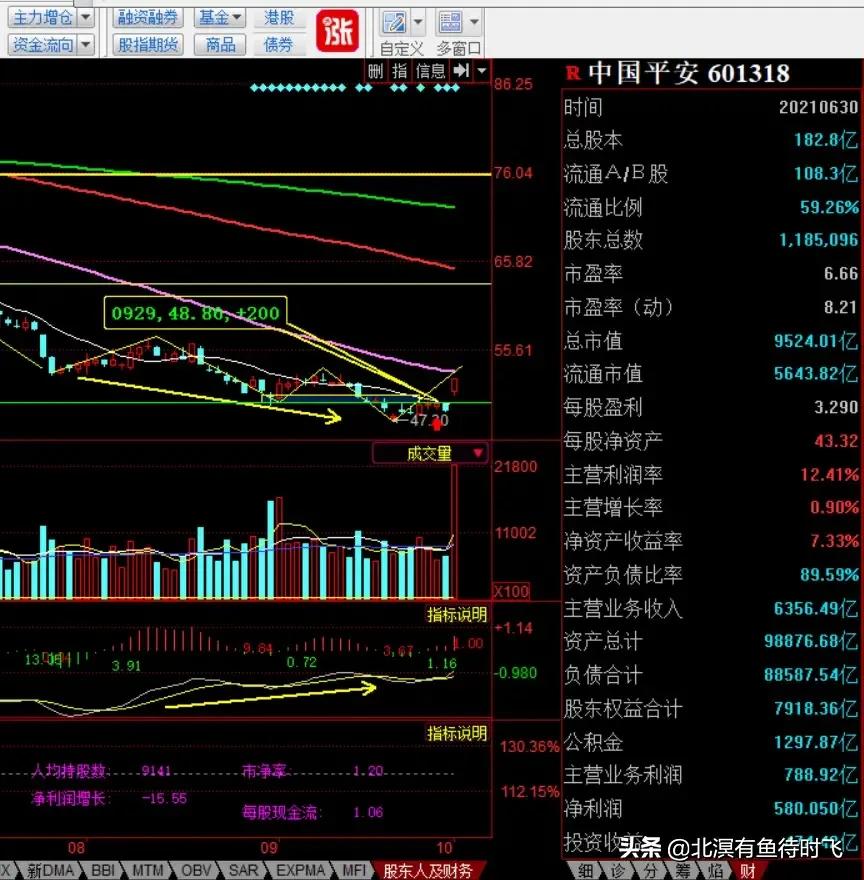Click the 每股盈利 value 3.290
864x880 pixels.
tap(836, 407)
